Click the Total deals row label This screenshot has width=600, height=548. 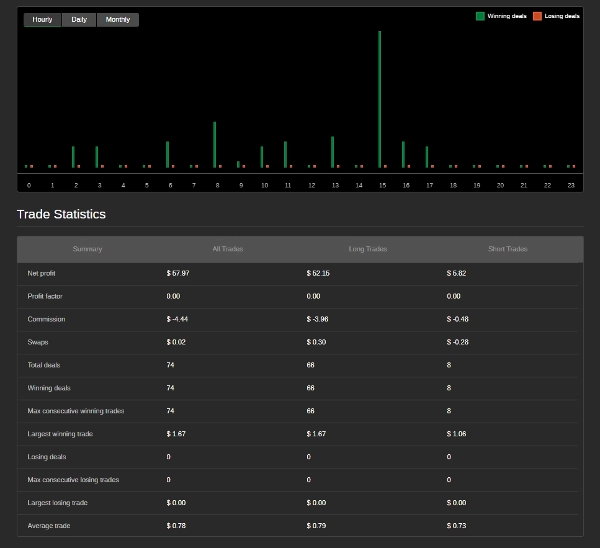pos(44,365)
